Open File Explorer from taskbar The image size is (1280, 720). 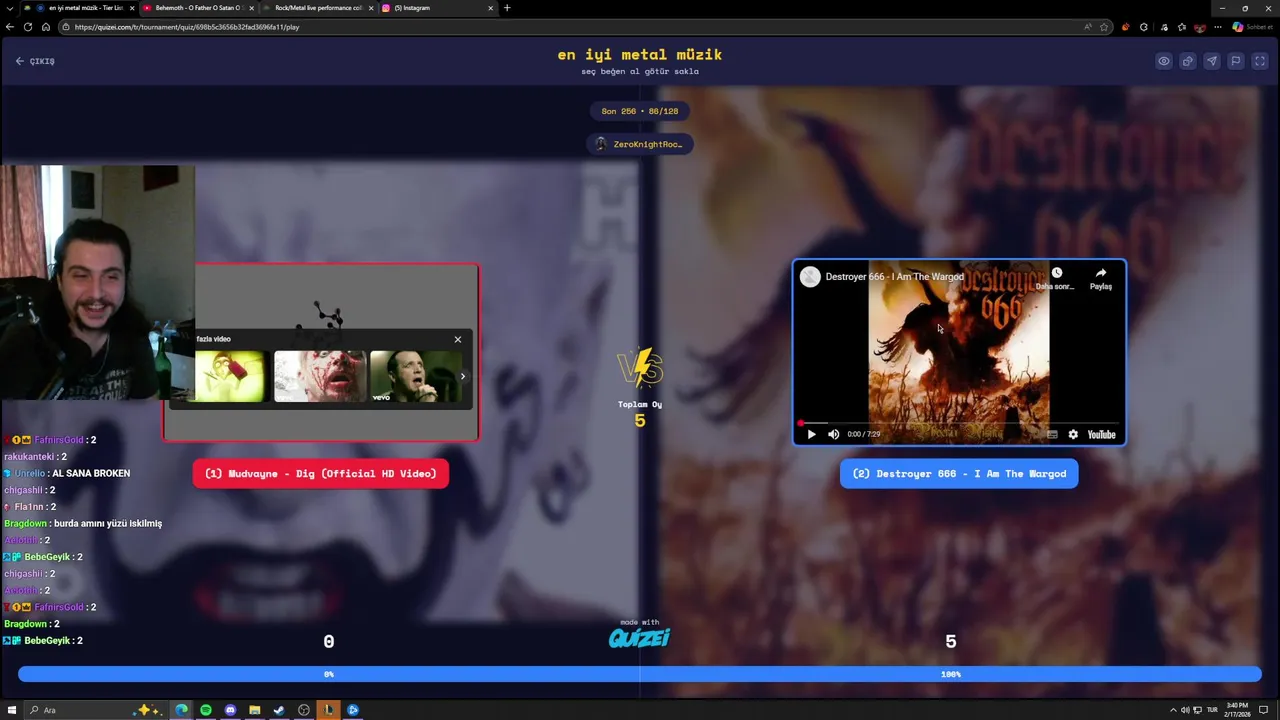pos(255,710)
